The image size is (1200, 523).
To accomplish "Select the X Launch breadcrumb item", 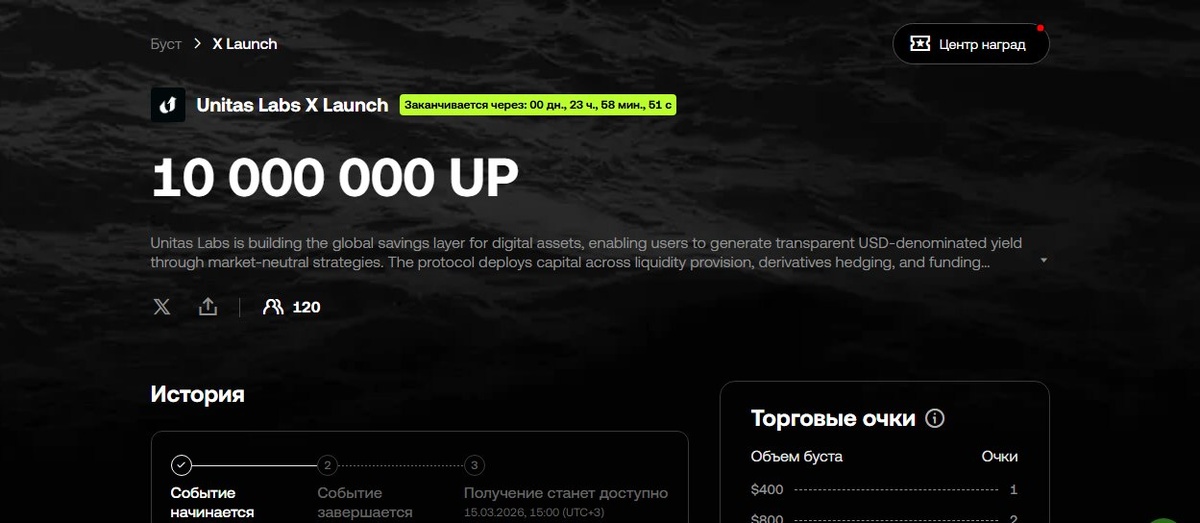I will pos(245,44).
